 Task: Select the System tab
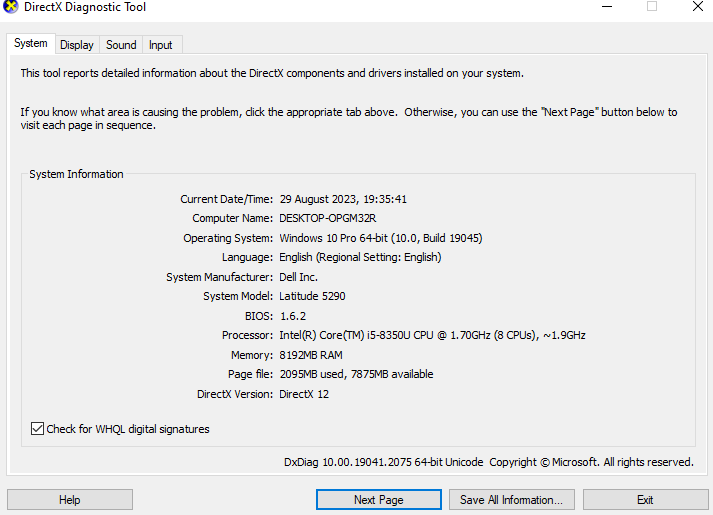tap(31, 44)
